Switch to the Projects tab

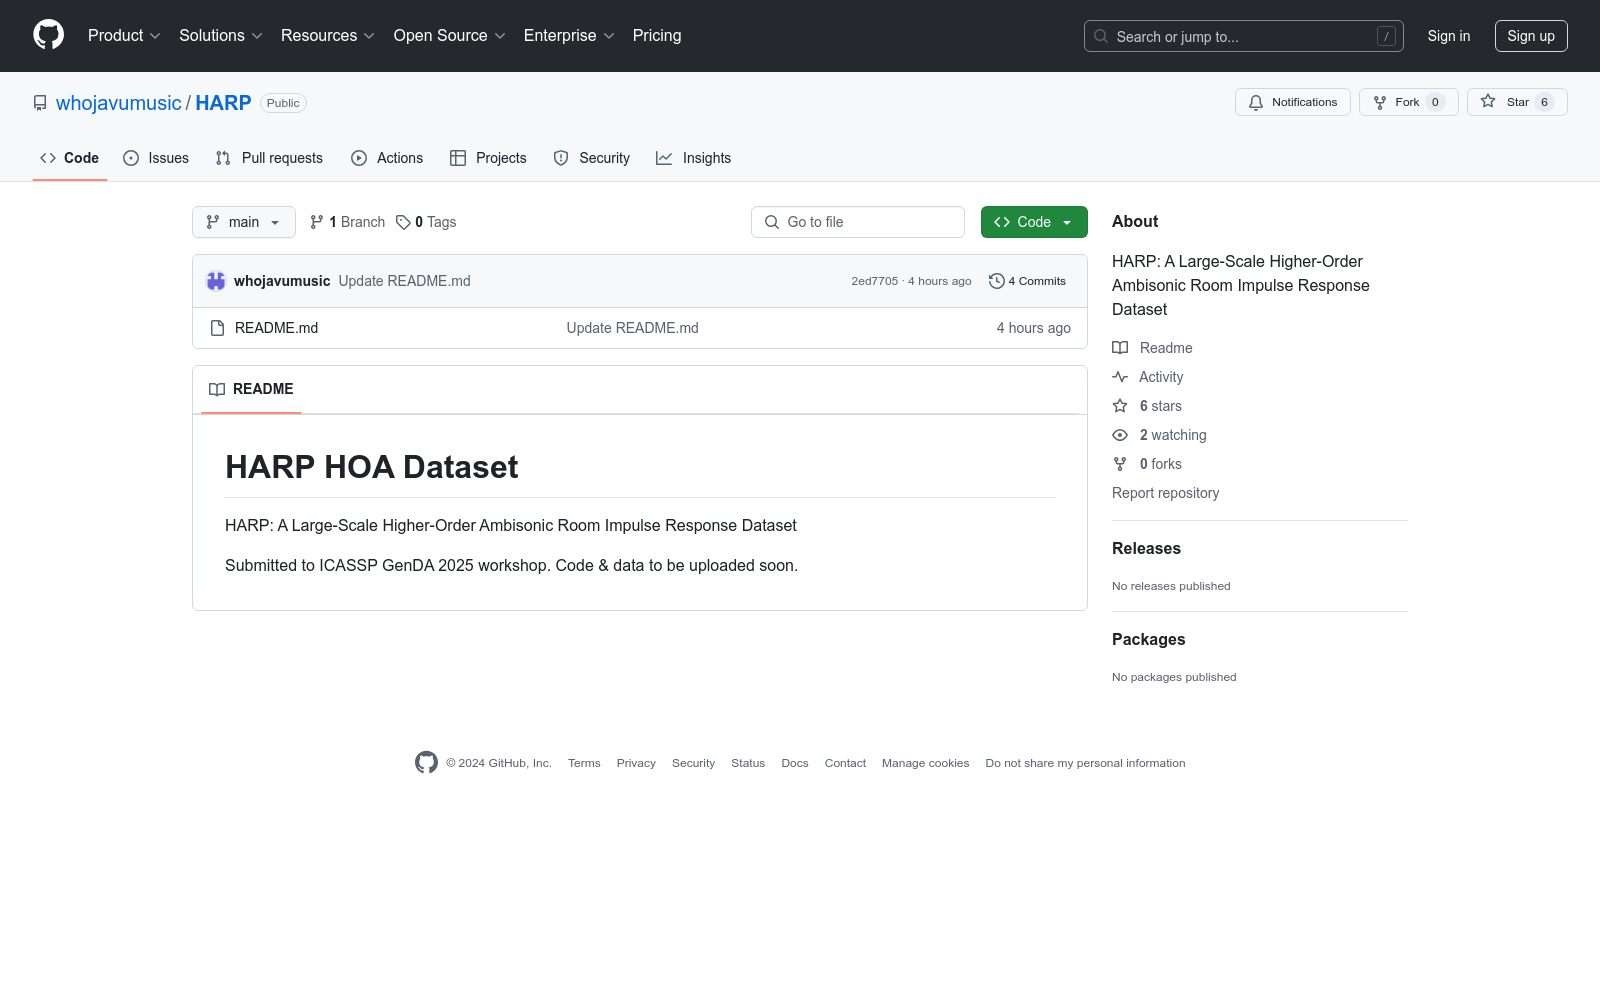click(x=488, y=158)
